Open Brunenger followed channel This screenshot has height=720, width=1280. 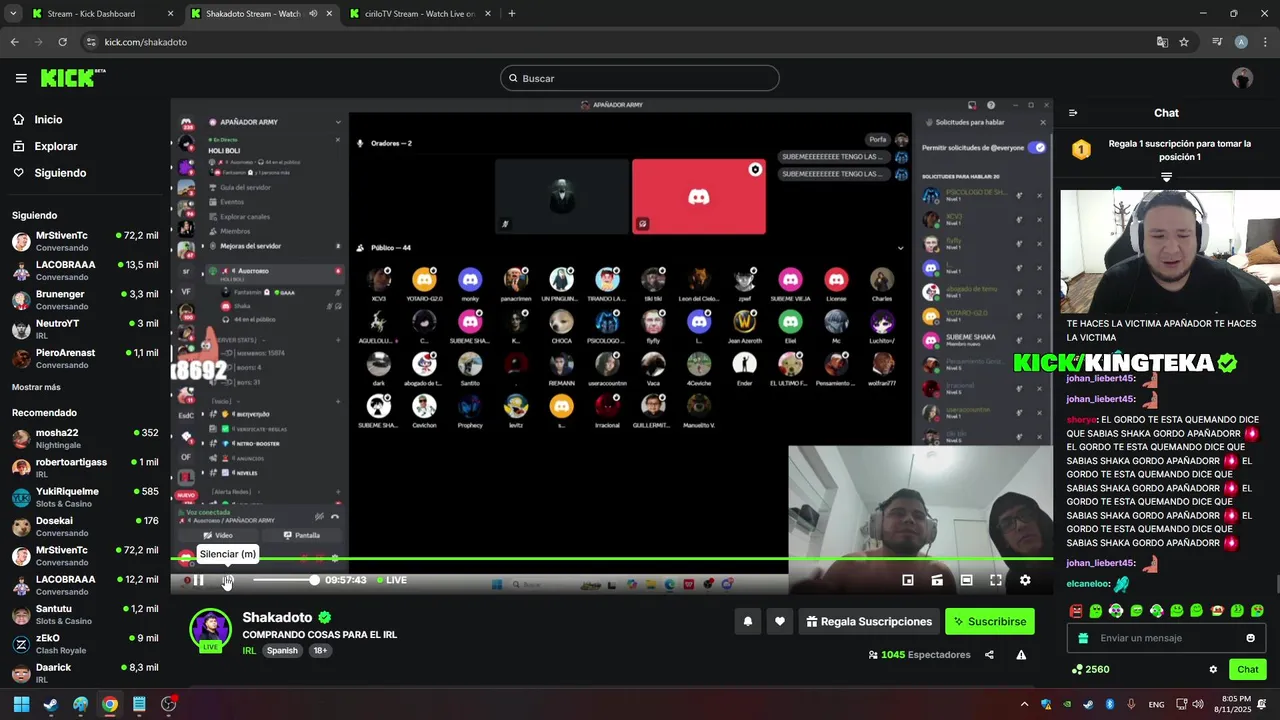pos(85,300)
